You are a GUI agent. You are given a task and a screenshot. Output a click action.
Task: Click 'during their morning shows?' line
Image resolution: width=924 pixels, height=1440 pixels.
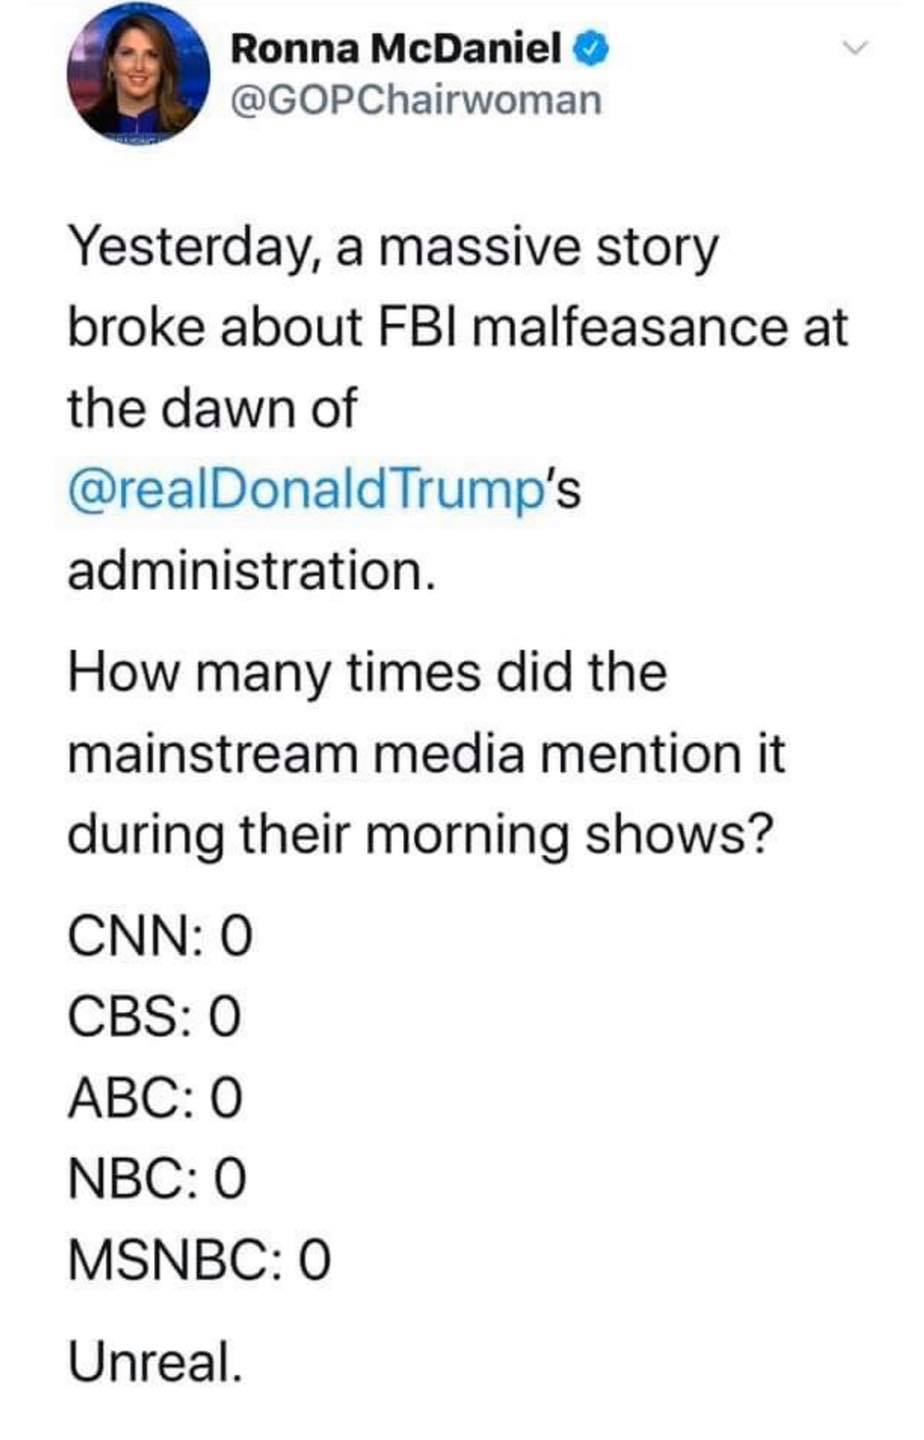tap(420, 834)
